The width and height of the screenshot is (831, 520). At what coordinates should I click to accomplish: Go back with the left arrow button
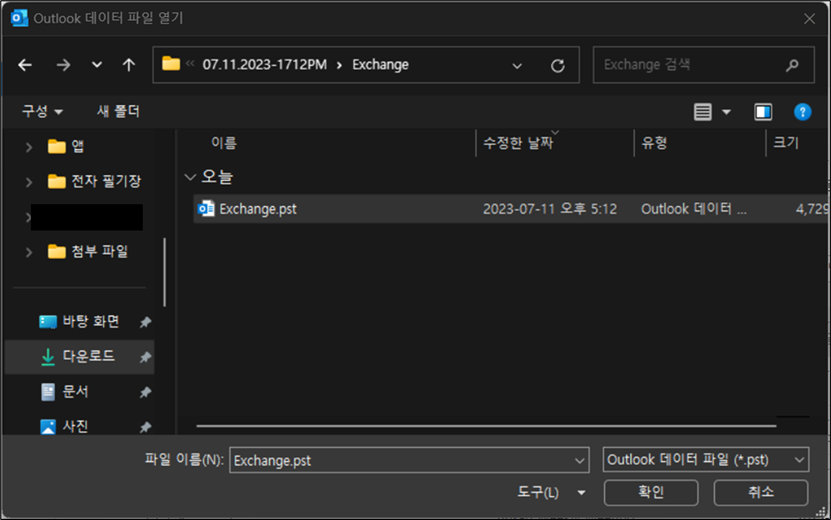(x=25, y=65)
